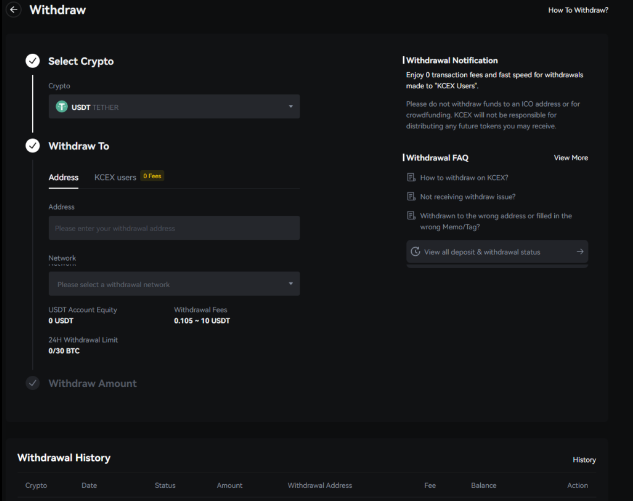633x501 pixels.
Task: Click the Withdraw To step checkmark icon
Action: (x=33, y=146)
